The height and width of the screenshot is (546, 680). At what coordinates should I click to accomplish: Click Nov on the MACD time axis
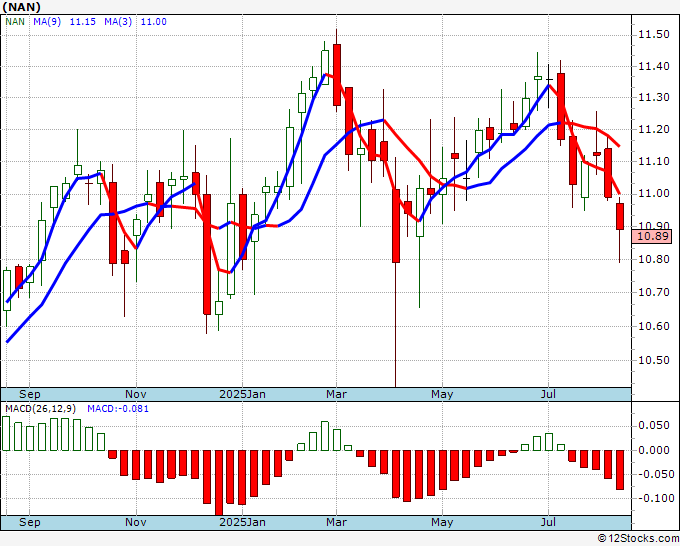click(136, 522)
